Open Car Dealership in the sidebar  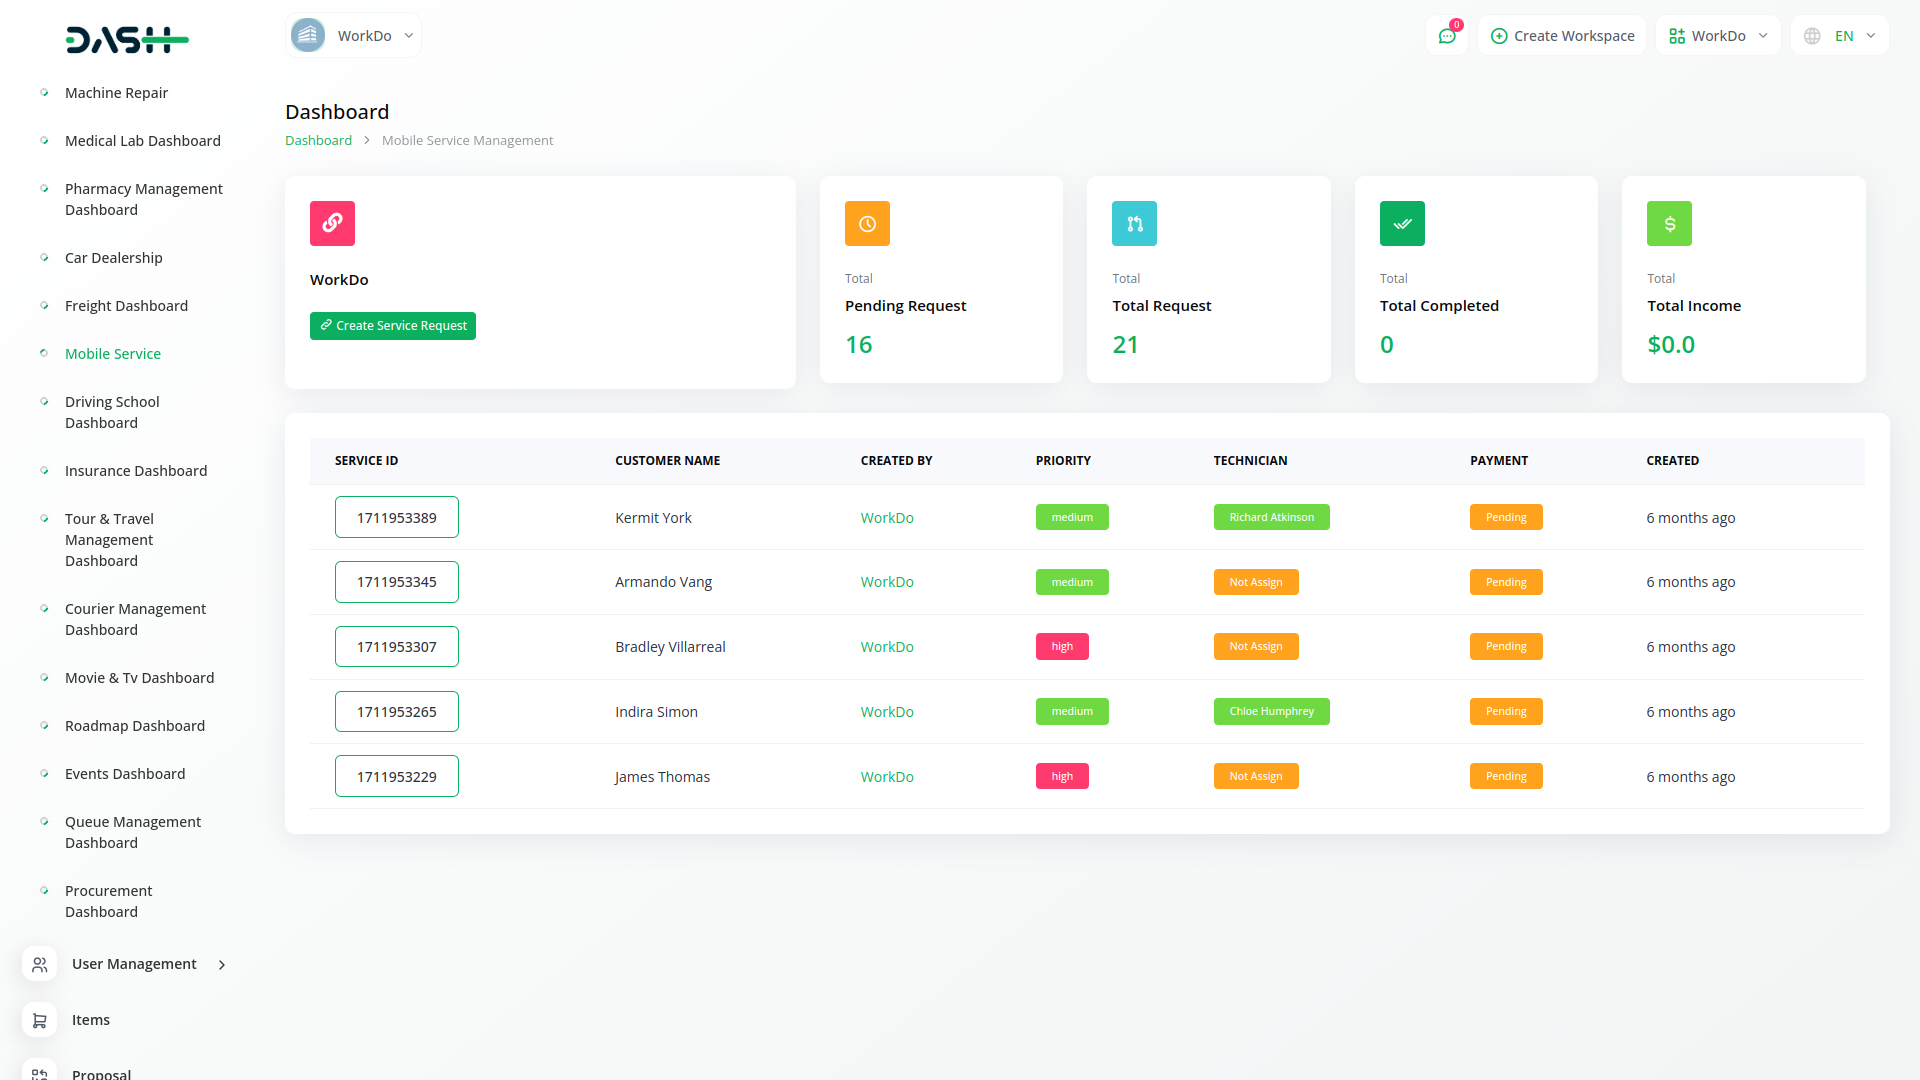(x=114, y=258)
